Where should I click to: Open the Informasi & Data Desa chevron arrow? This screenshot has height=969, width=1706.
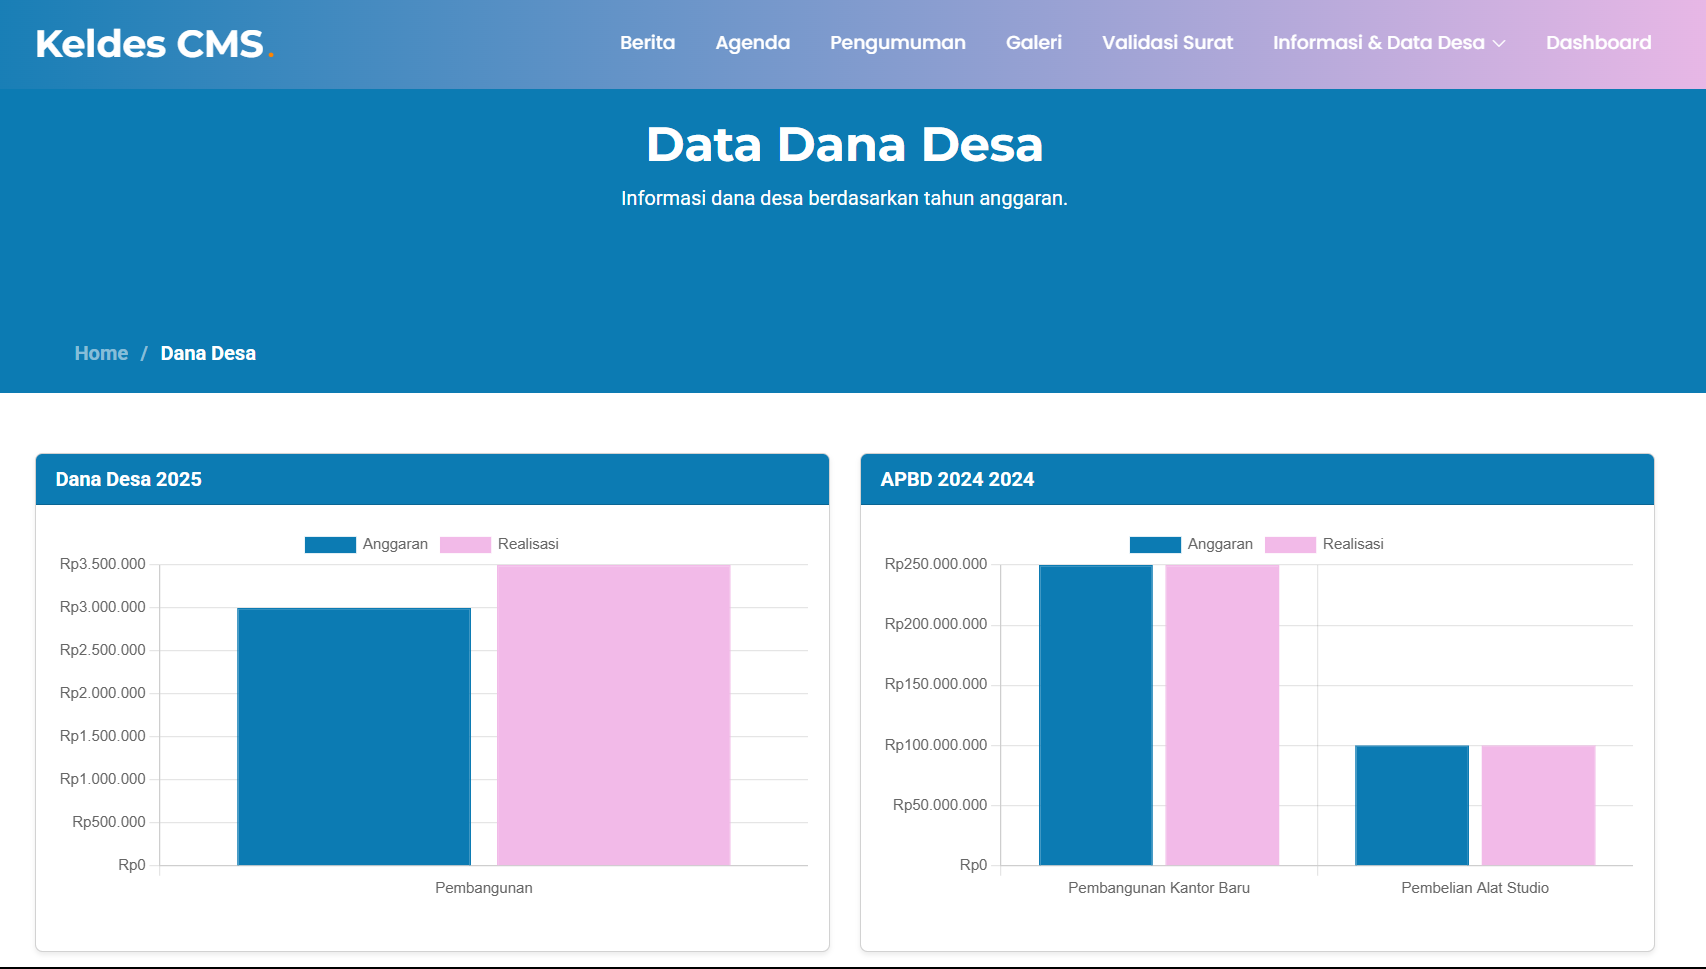click(x=1498, y=44)
